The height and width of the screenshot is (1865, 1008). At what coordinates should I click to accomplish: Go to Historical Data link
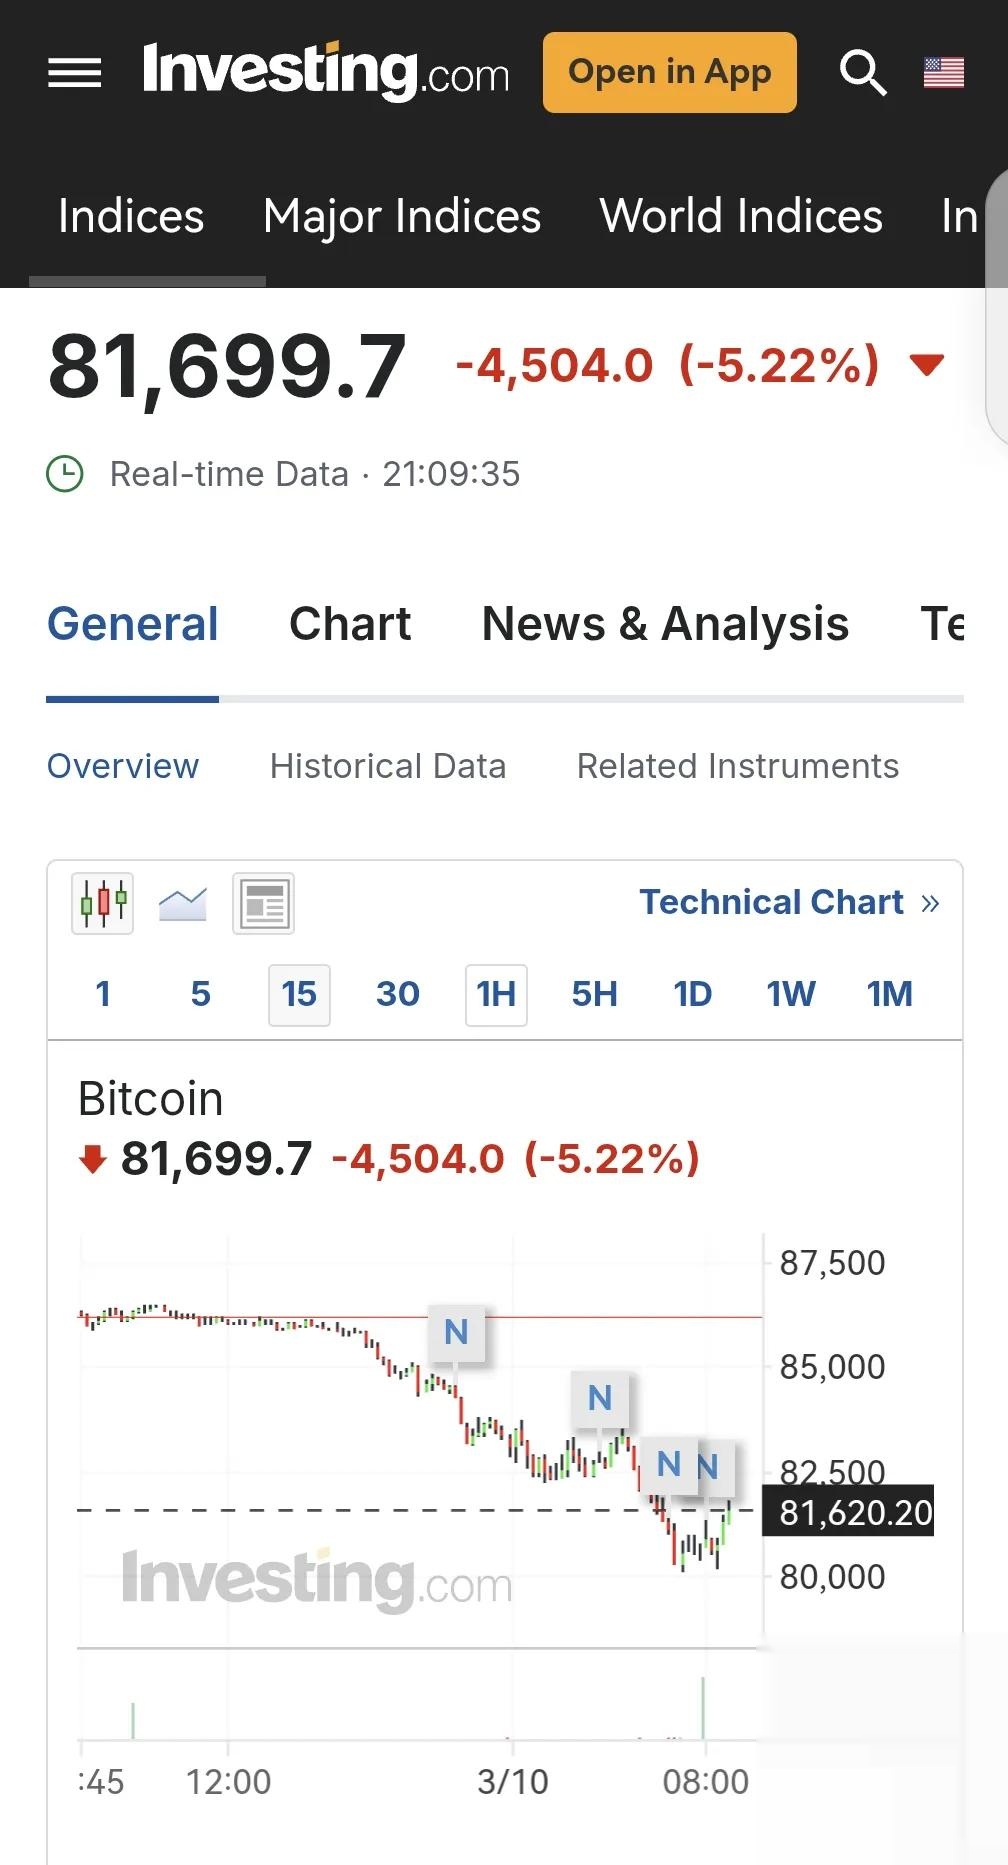pyautogui.click(x=388, y=766)
